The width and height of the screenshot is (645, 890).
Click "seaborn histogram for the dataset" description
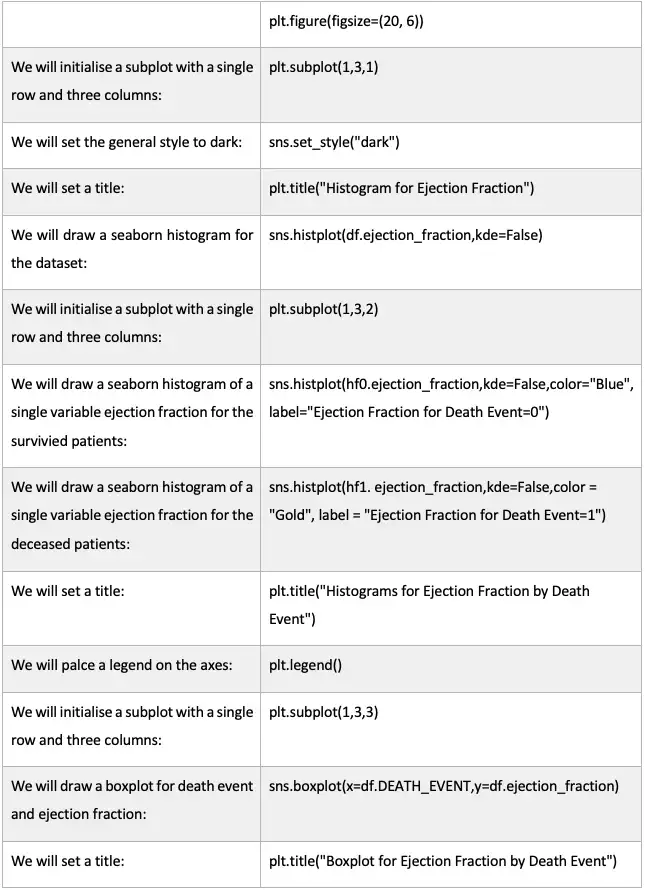click(132, 249)
